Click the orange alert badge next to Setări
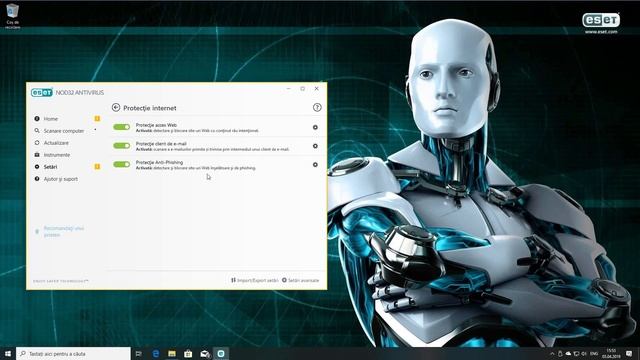 click(x=97, y=167)
